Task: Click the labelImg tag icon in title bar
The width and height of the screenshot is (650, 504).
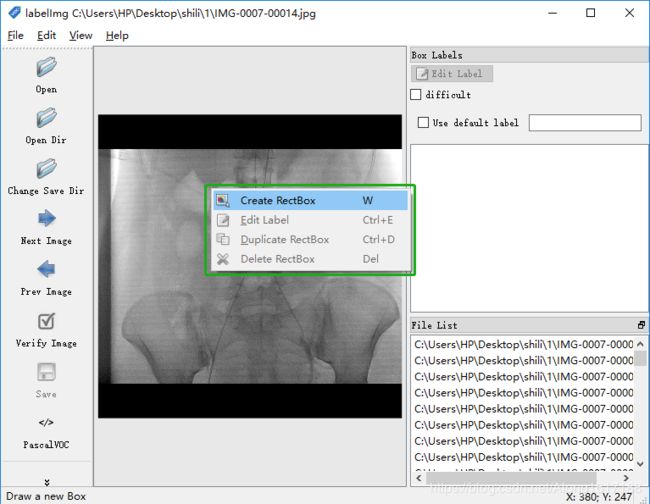Action: [x=14, y=12]
